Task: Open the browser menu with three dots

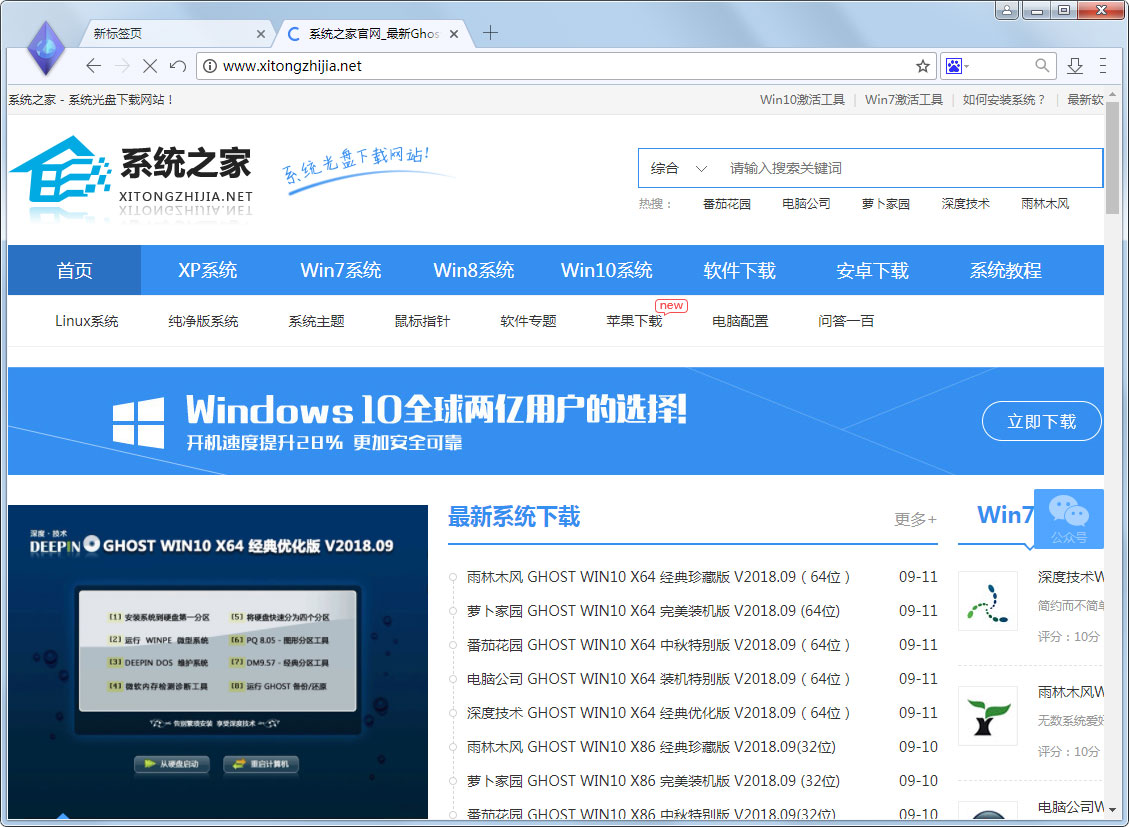Action: coord(1102,66)
